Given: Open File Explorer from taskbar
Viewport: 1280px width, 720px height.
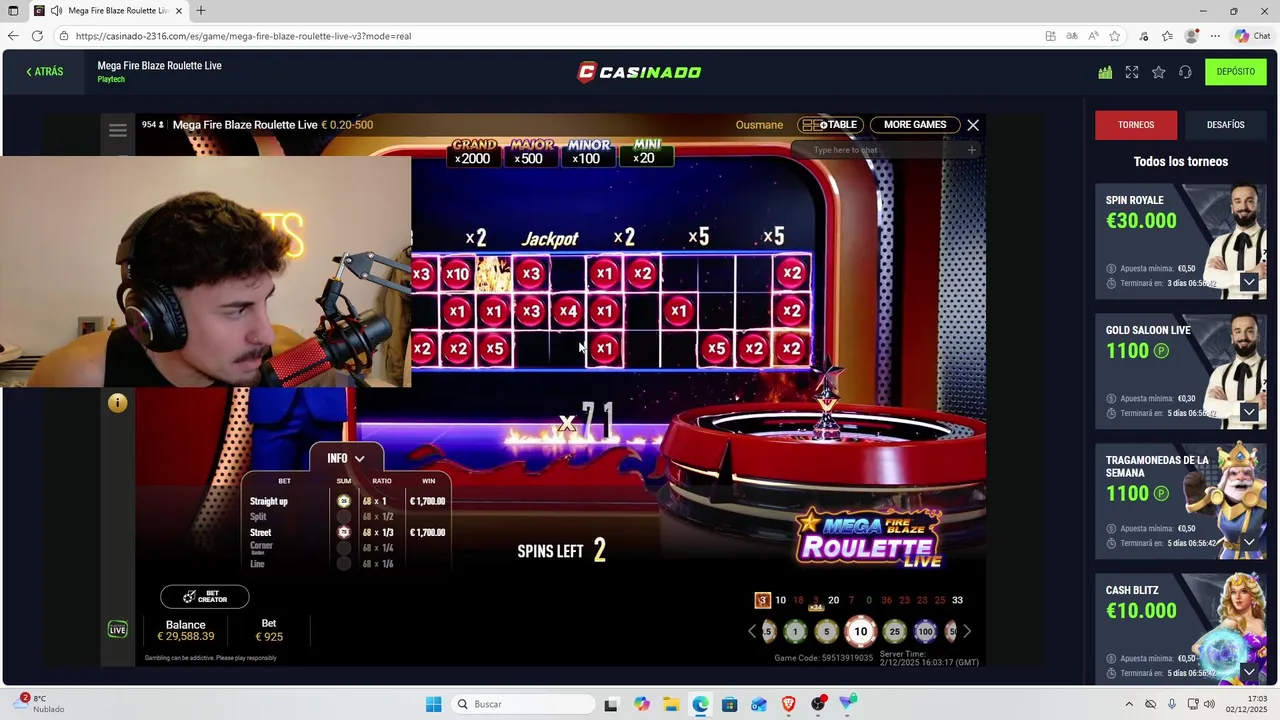Looking at the screenshot, I should [x=671, y=704].
